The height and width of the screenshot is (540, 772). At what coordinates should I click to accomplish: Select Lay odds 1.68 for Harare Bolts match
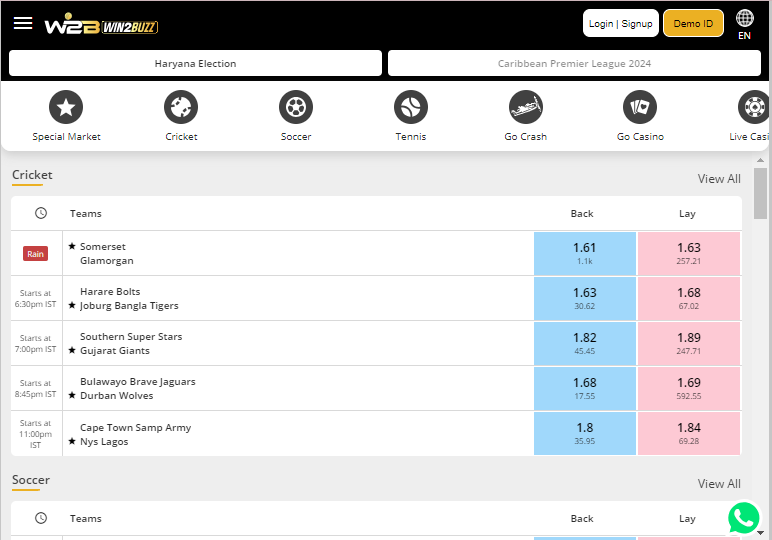click(688, 299)
